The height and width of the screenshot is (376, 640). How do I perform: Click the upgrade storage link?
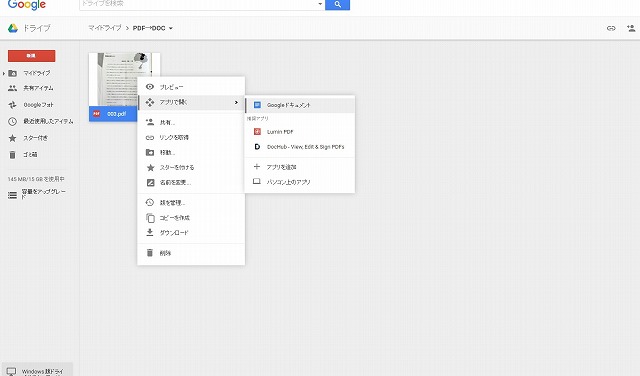(x=43, y=194)
